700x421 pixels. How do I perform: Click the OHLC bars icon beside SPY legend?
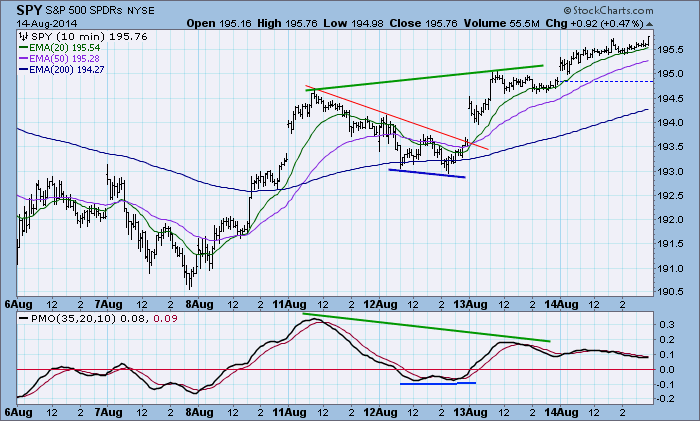point(24,37)
